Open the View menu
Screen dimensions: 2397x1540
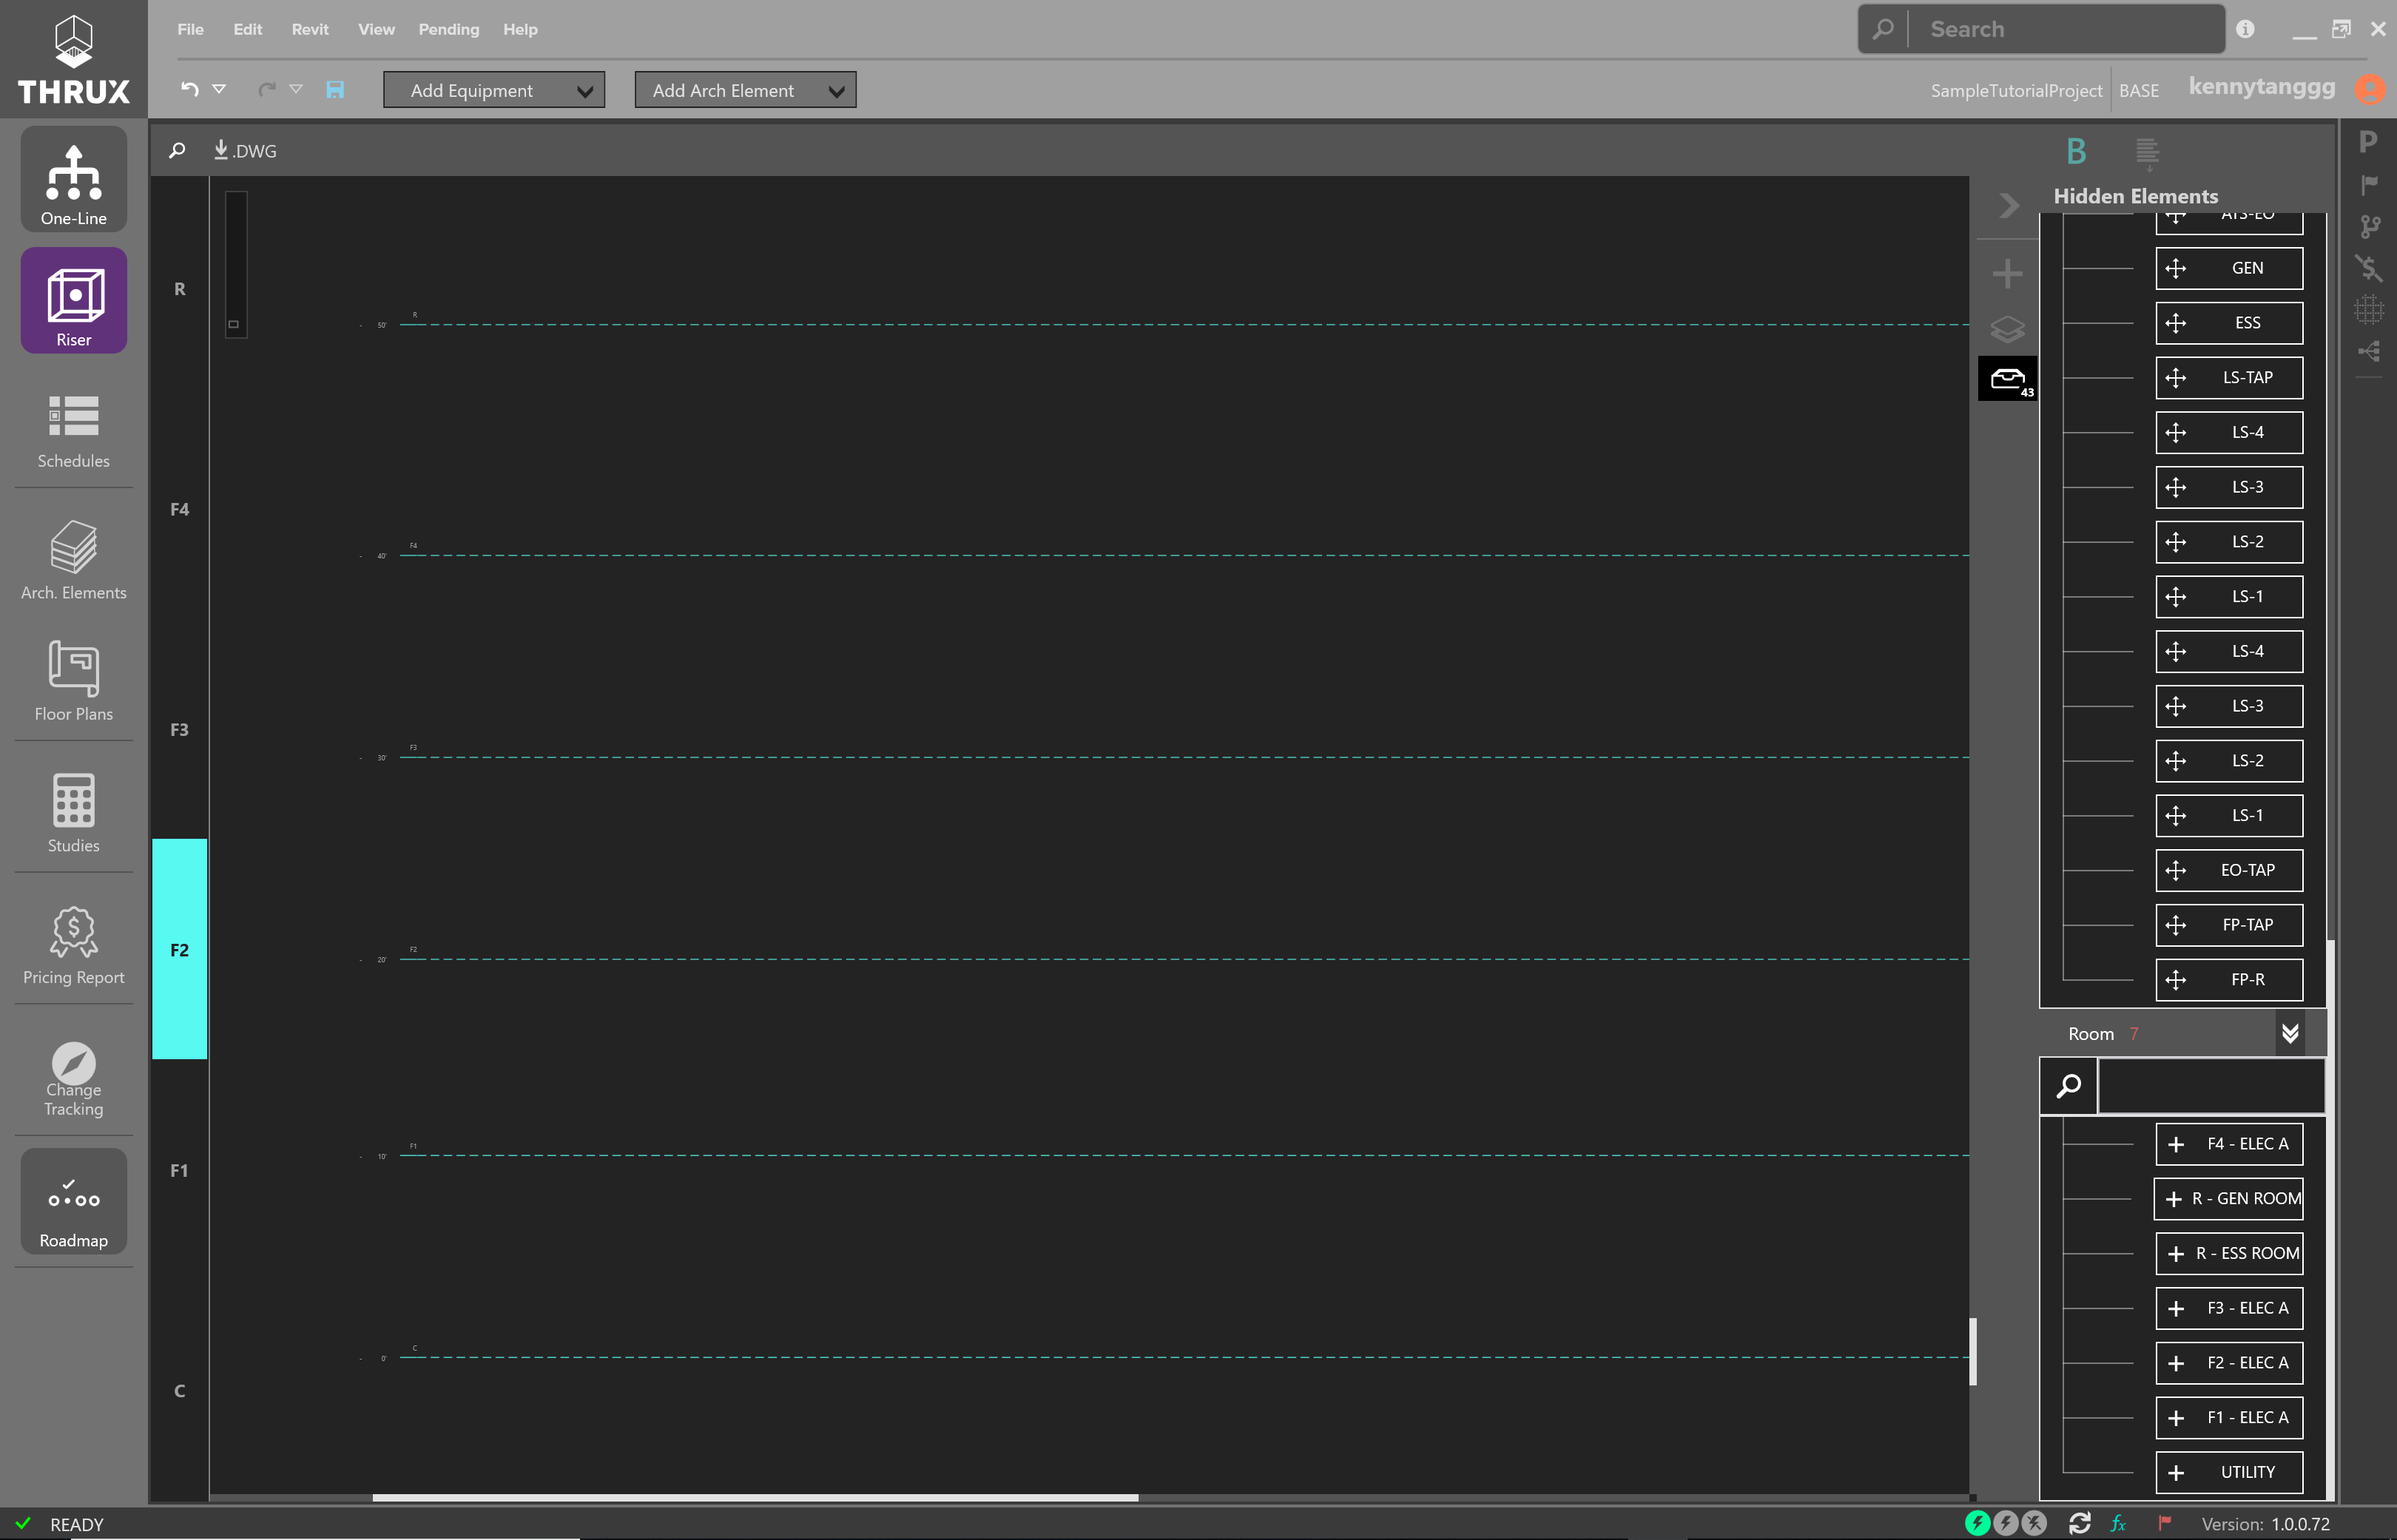pyautogui.click(x=376, y=29)
